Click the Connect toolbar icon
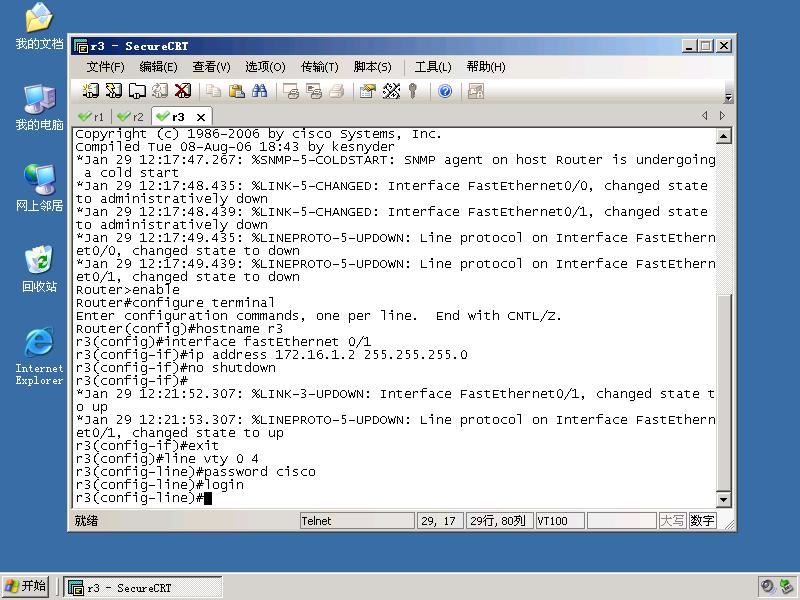The width and height of the screenshot is (800, 600). pos(91,91)
